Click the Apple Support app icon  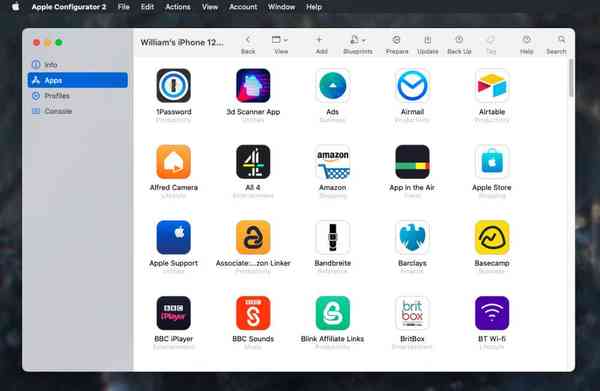click(173, 237)
